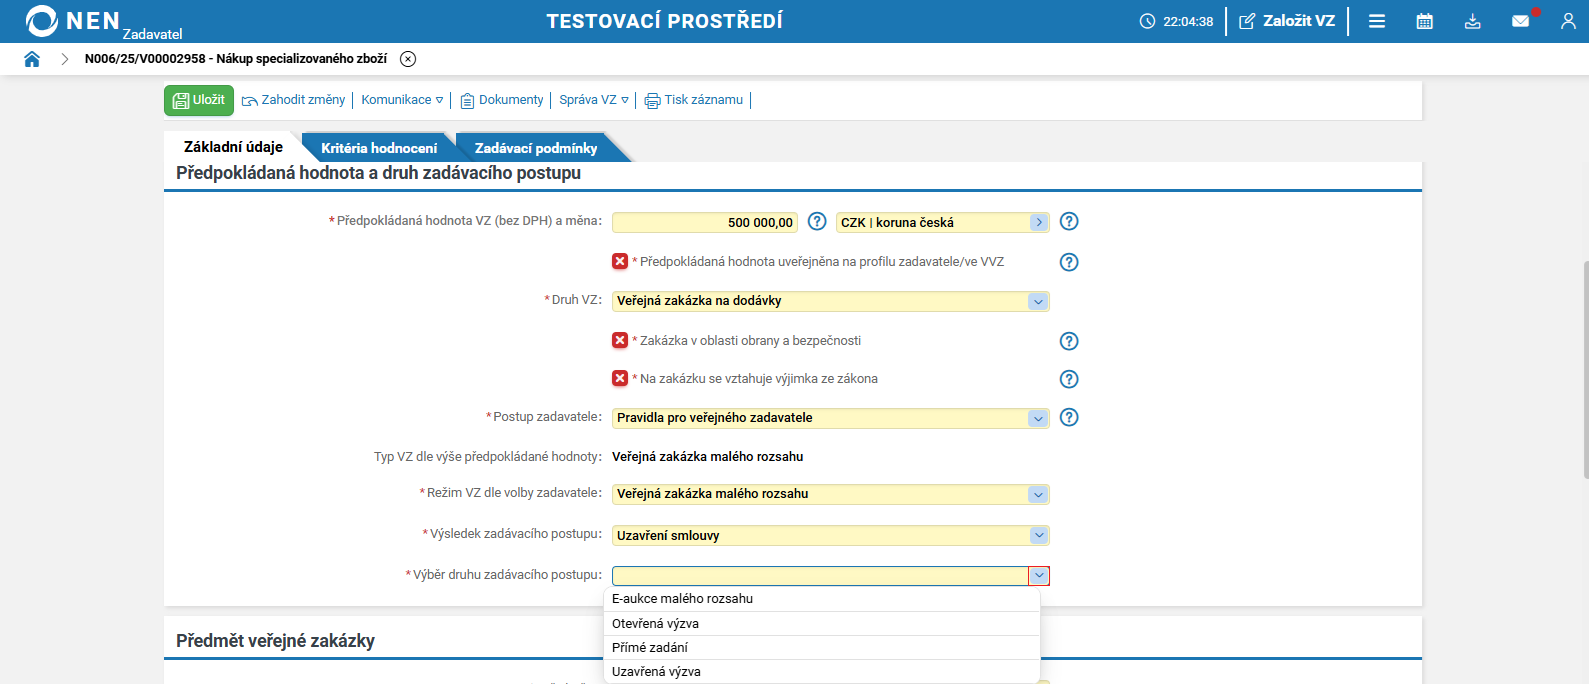Collapse Výběr druhu zadávacího postupu dropdown arrow
Screen dimensions: 1589x684
[x=1039, y=575]
